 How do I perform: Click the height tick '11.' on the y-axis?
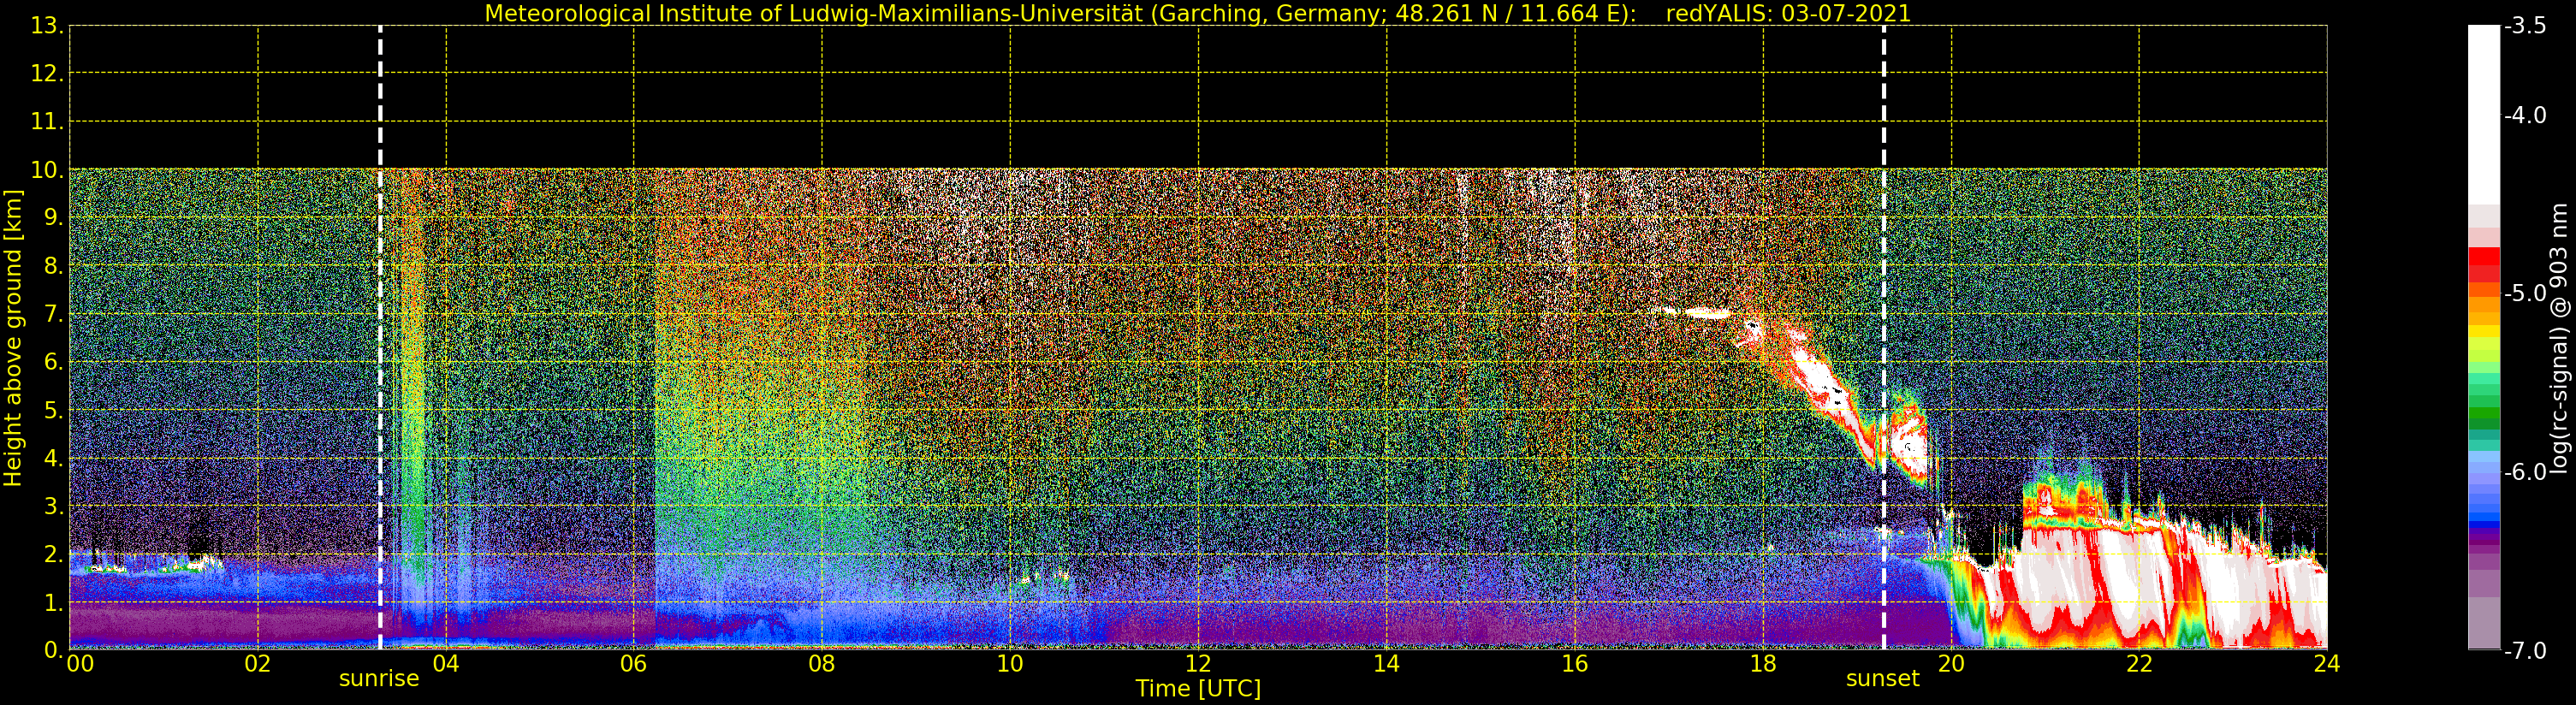(x=47, y=122)
